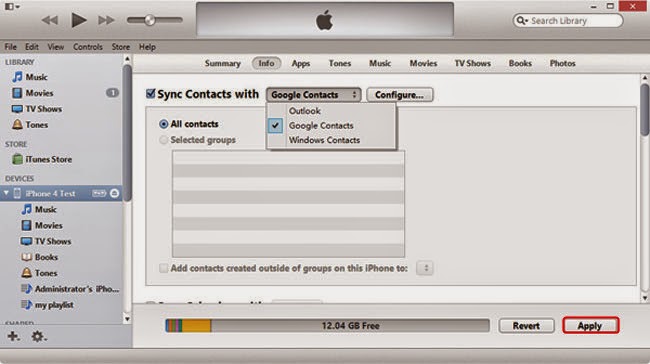Open device Tones bell icon
The image size is (650, 364).
tap(27, 273)
